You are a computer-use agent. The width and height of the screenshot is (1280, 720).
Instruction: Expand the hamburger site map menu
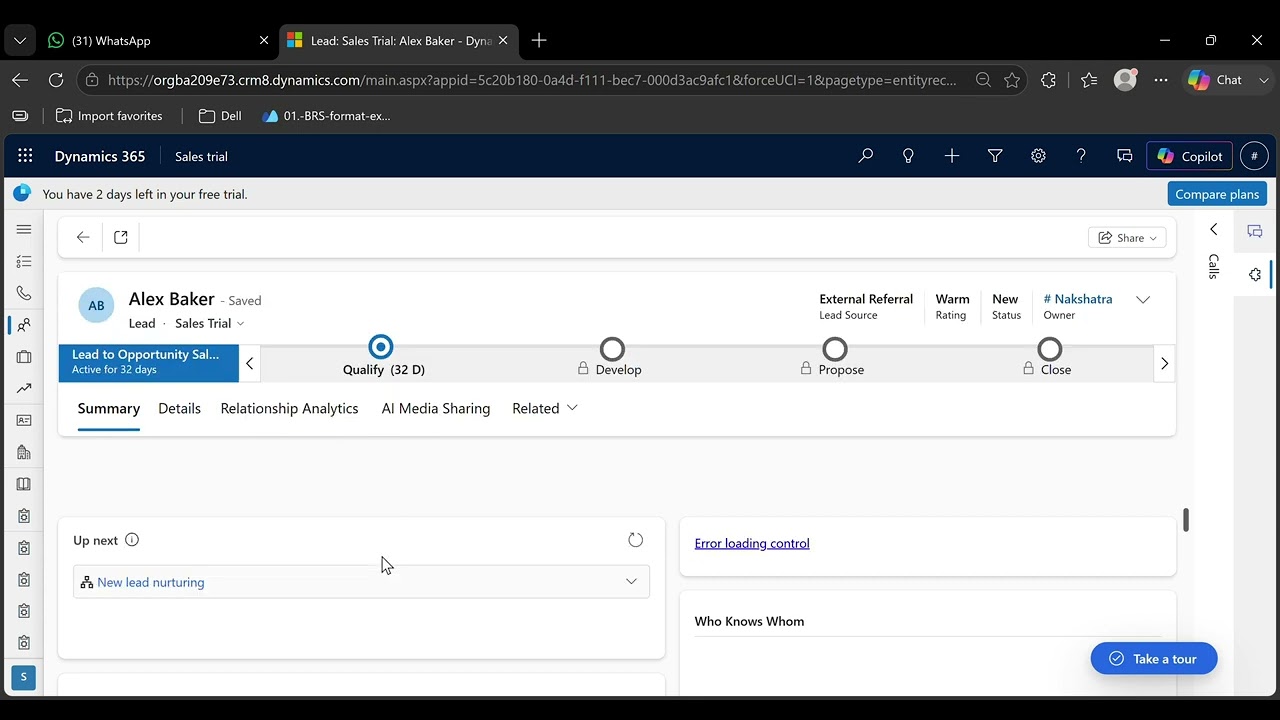tap(24, 229)
